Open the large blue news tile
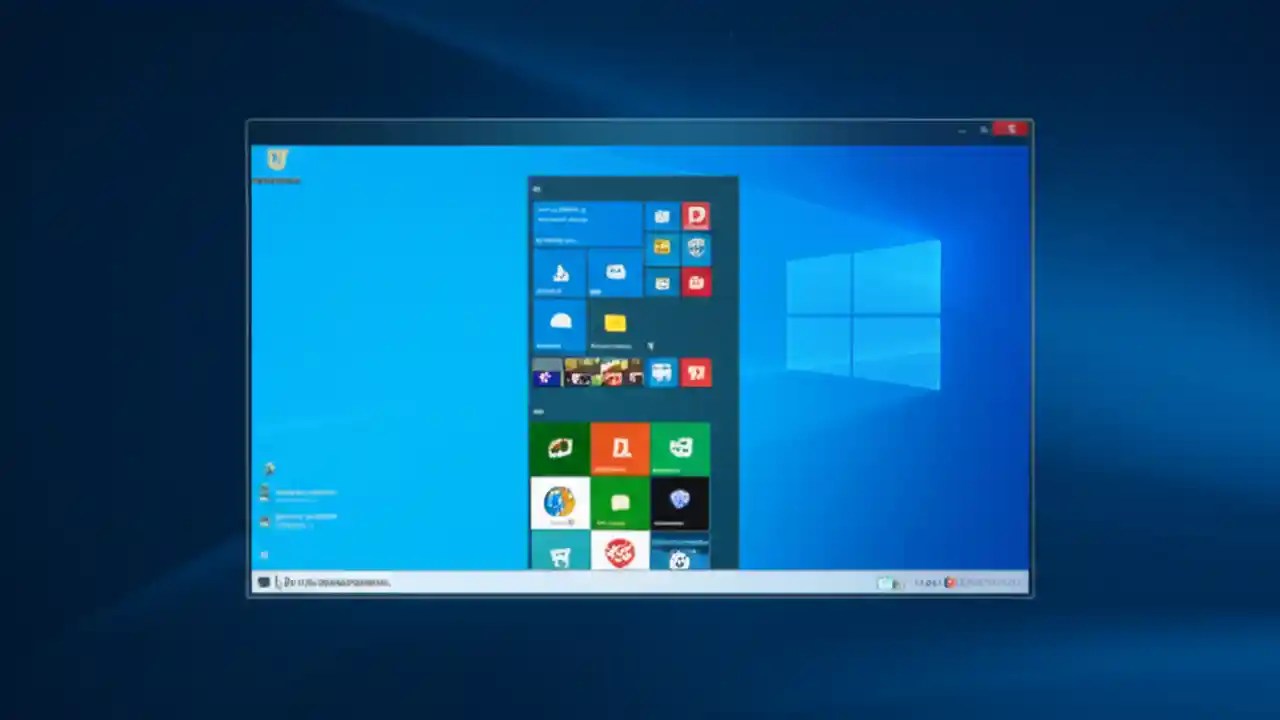The height and width of the screenshot is (720, 1280). point(586,219)
